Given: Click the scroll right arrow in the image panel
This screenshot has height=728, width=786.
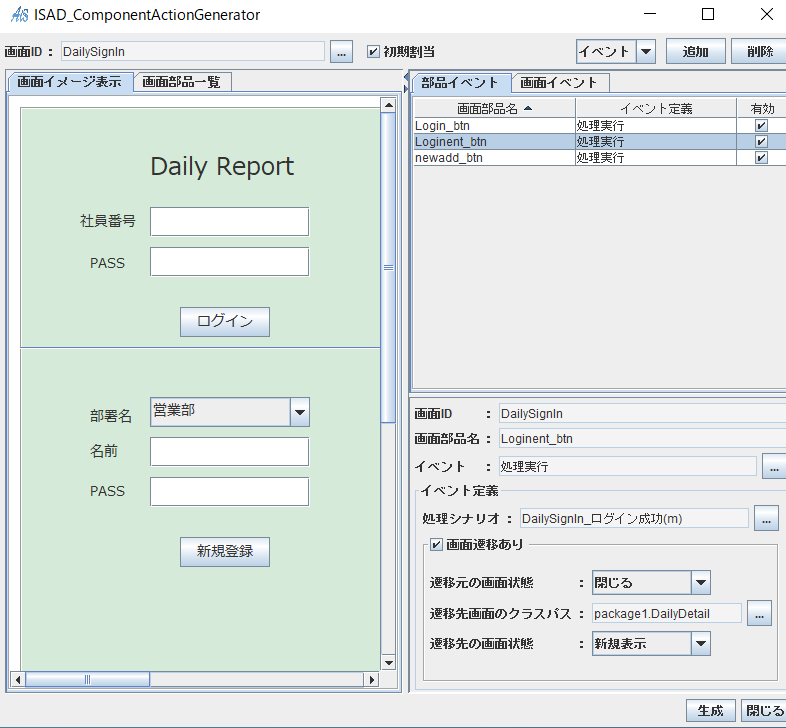Looking at the screenshot, I should 372,680.
